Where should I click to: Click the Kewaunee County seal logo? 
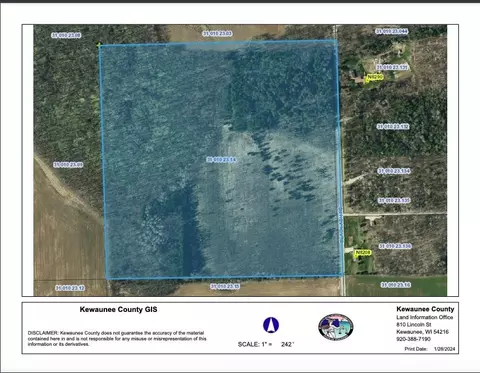pyautogui.click(x=336, y=327)
